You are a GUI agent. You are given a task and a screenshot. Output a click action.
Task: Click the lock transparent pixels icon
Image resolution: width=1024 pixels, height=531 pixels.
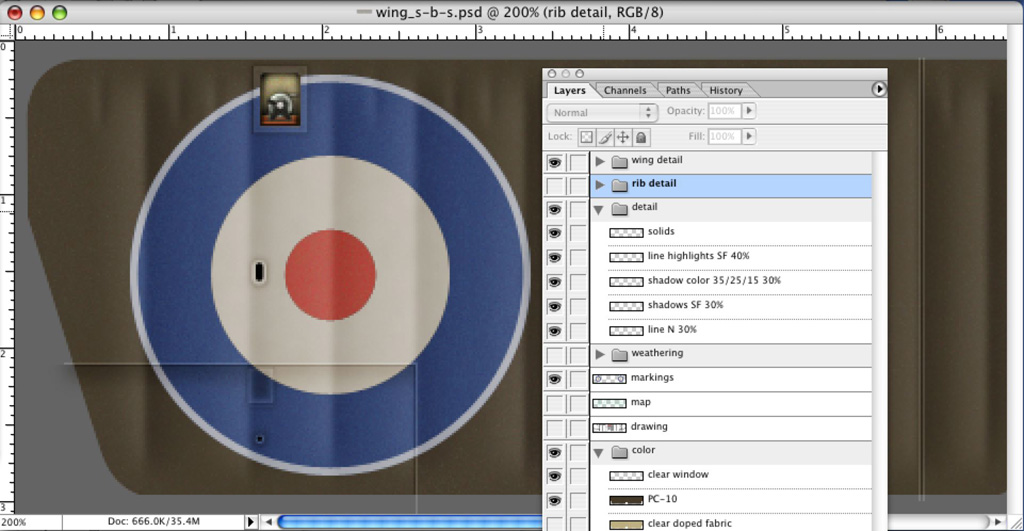click(586, 137)
